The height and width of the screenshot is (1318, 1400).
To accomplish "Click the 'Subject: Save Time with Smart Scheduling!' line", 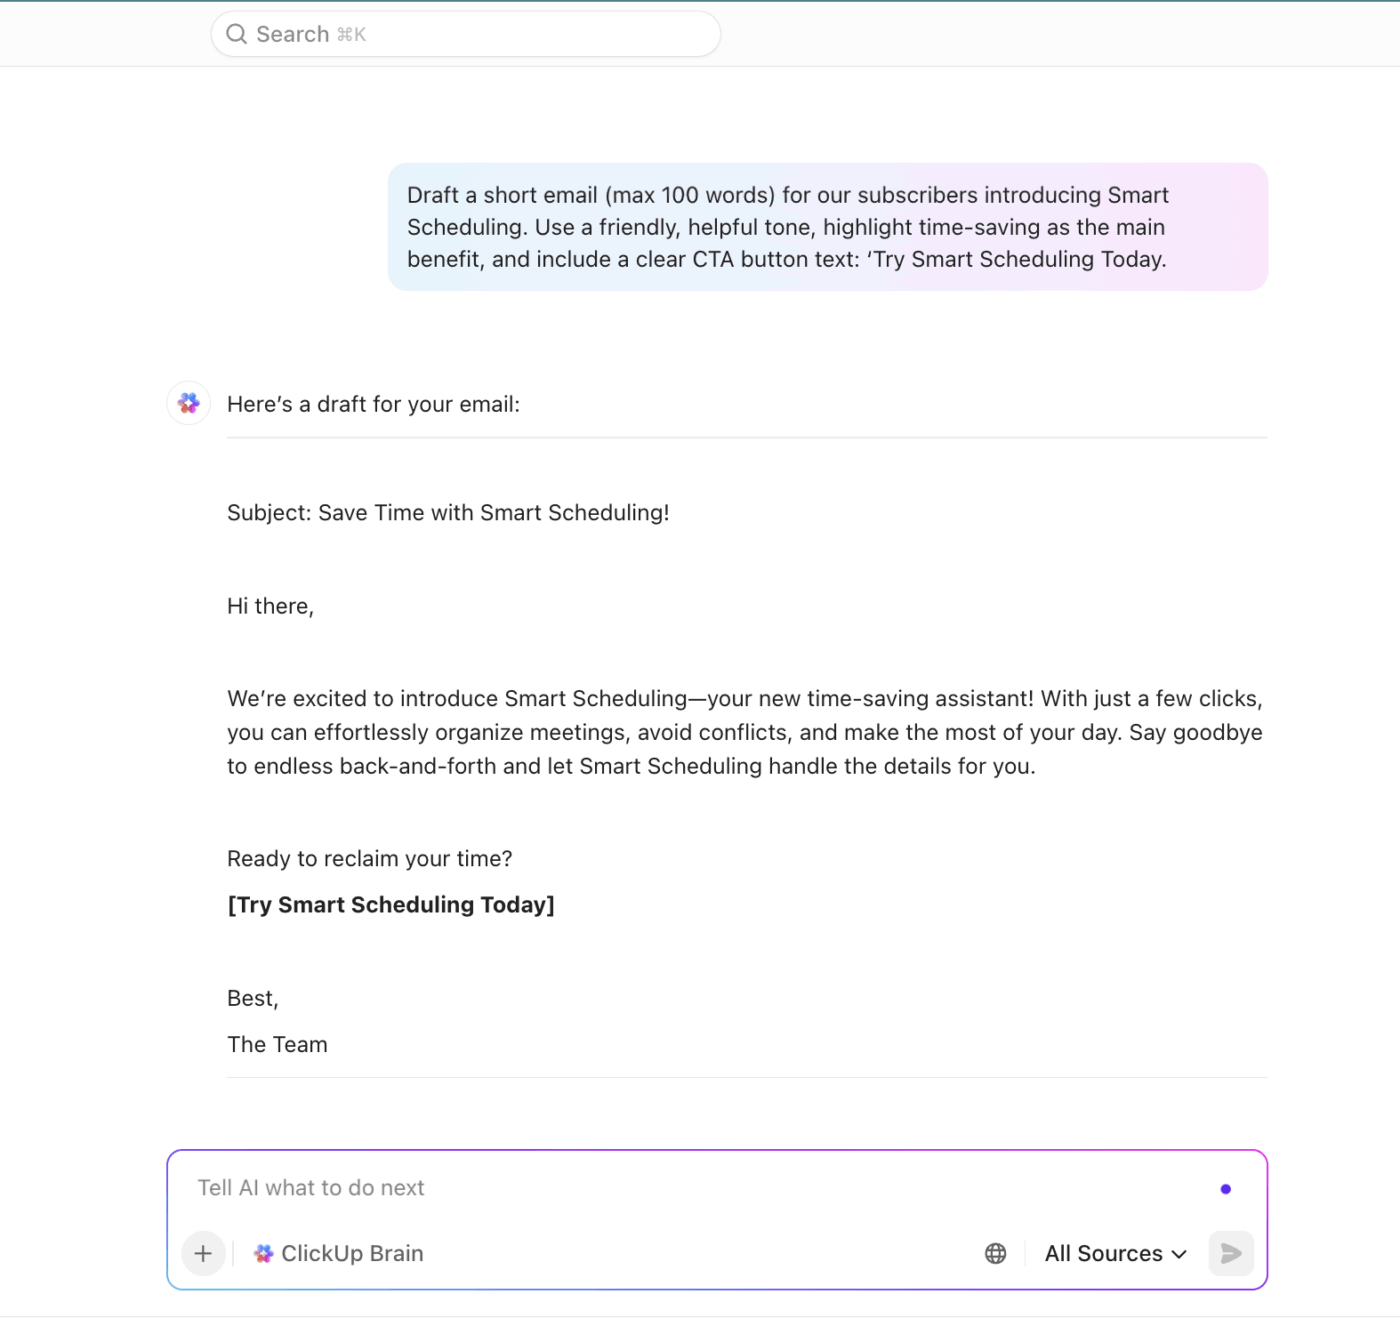I will pyautogui.click(x=448, y=513).
